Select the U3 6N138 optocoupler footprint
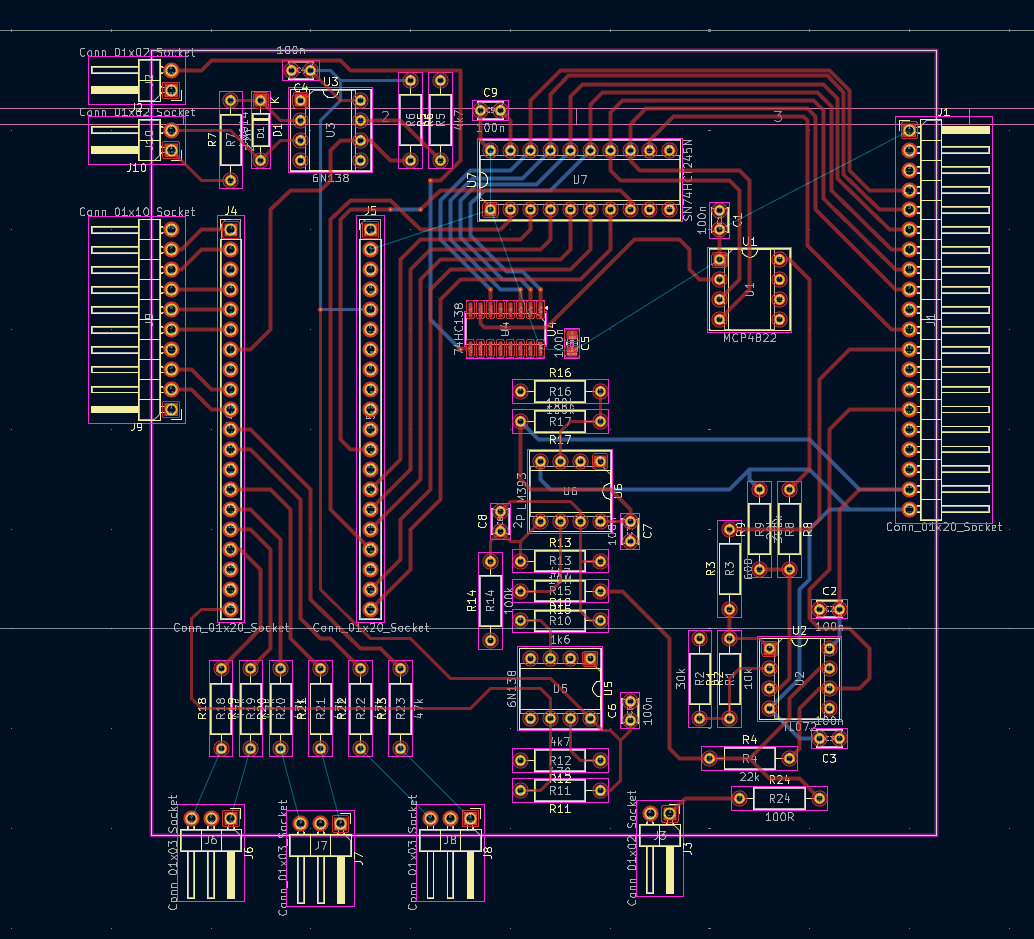The height and width of the screenshot is (939, 1034). [x=330, y=130]
